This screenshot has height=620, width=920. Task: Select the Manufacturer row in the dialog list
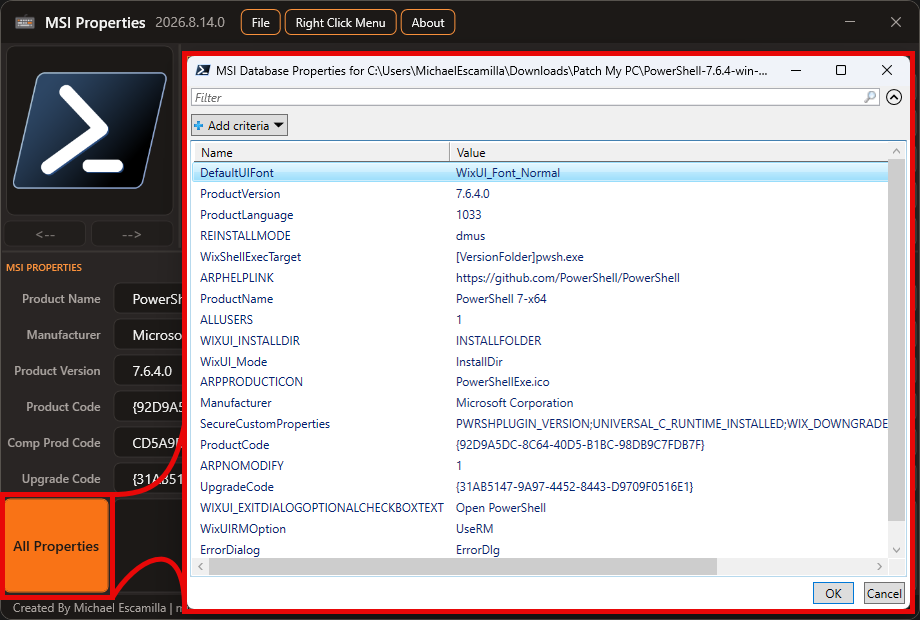[540, 403]
